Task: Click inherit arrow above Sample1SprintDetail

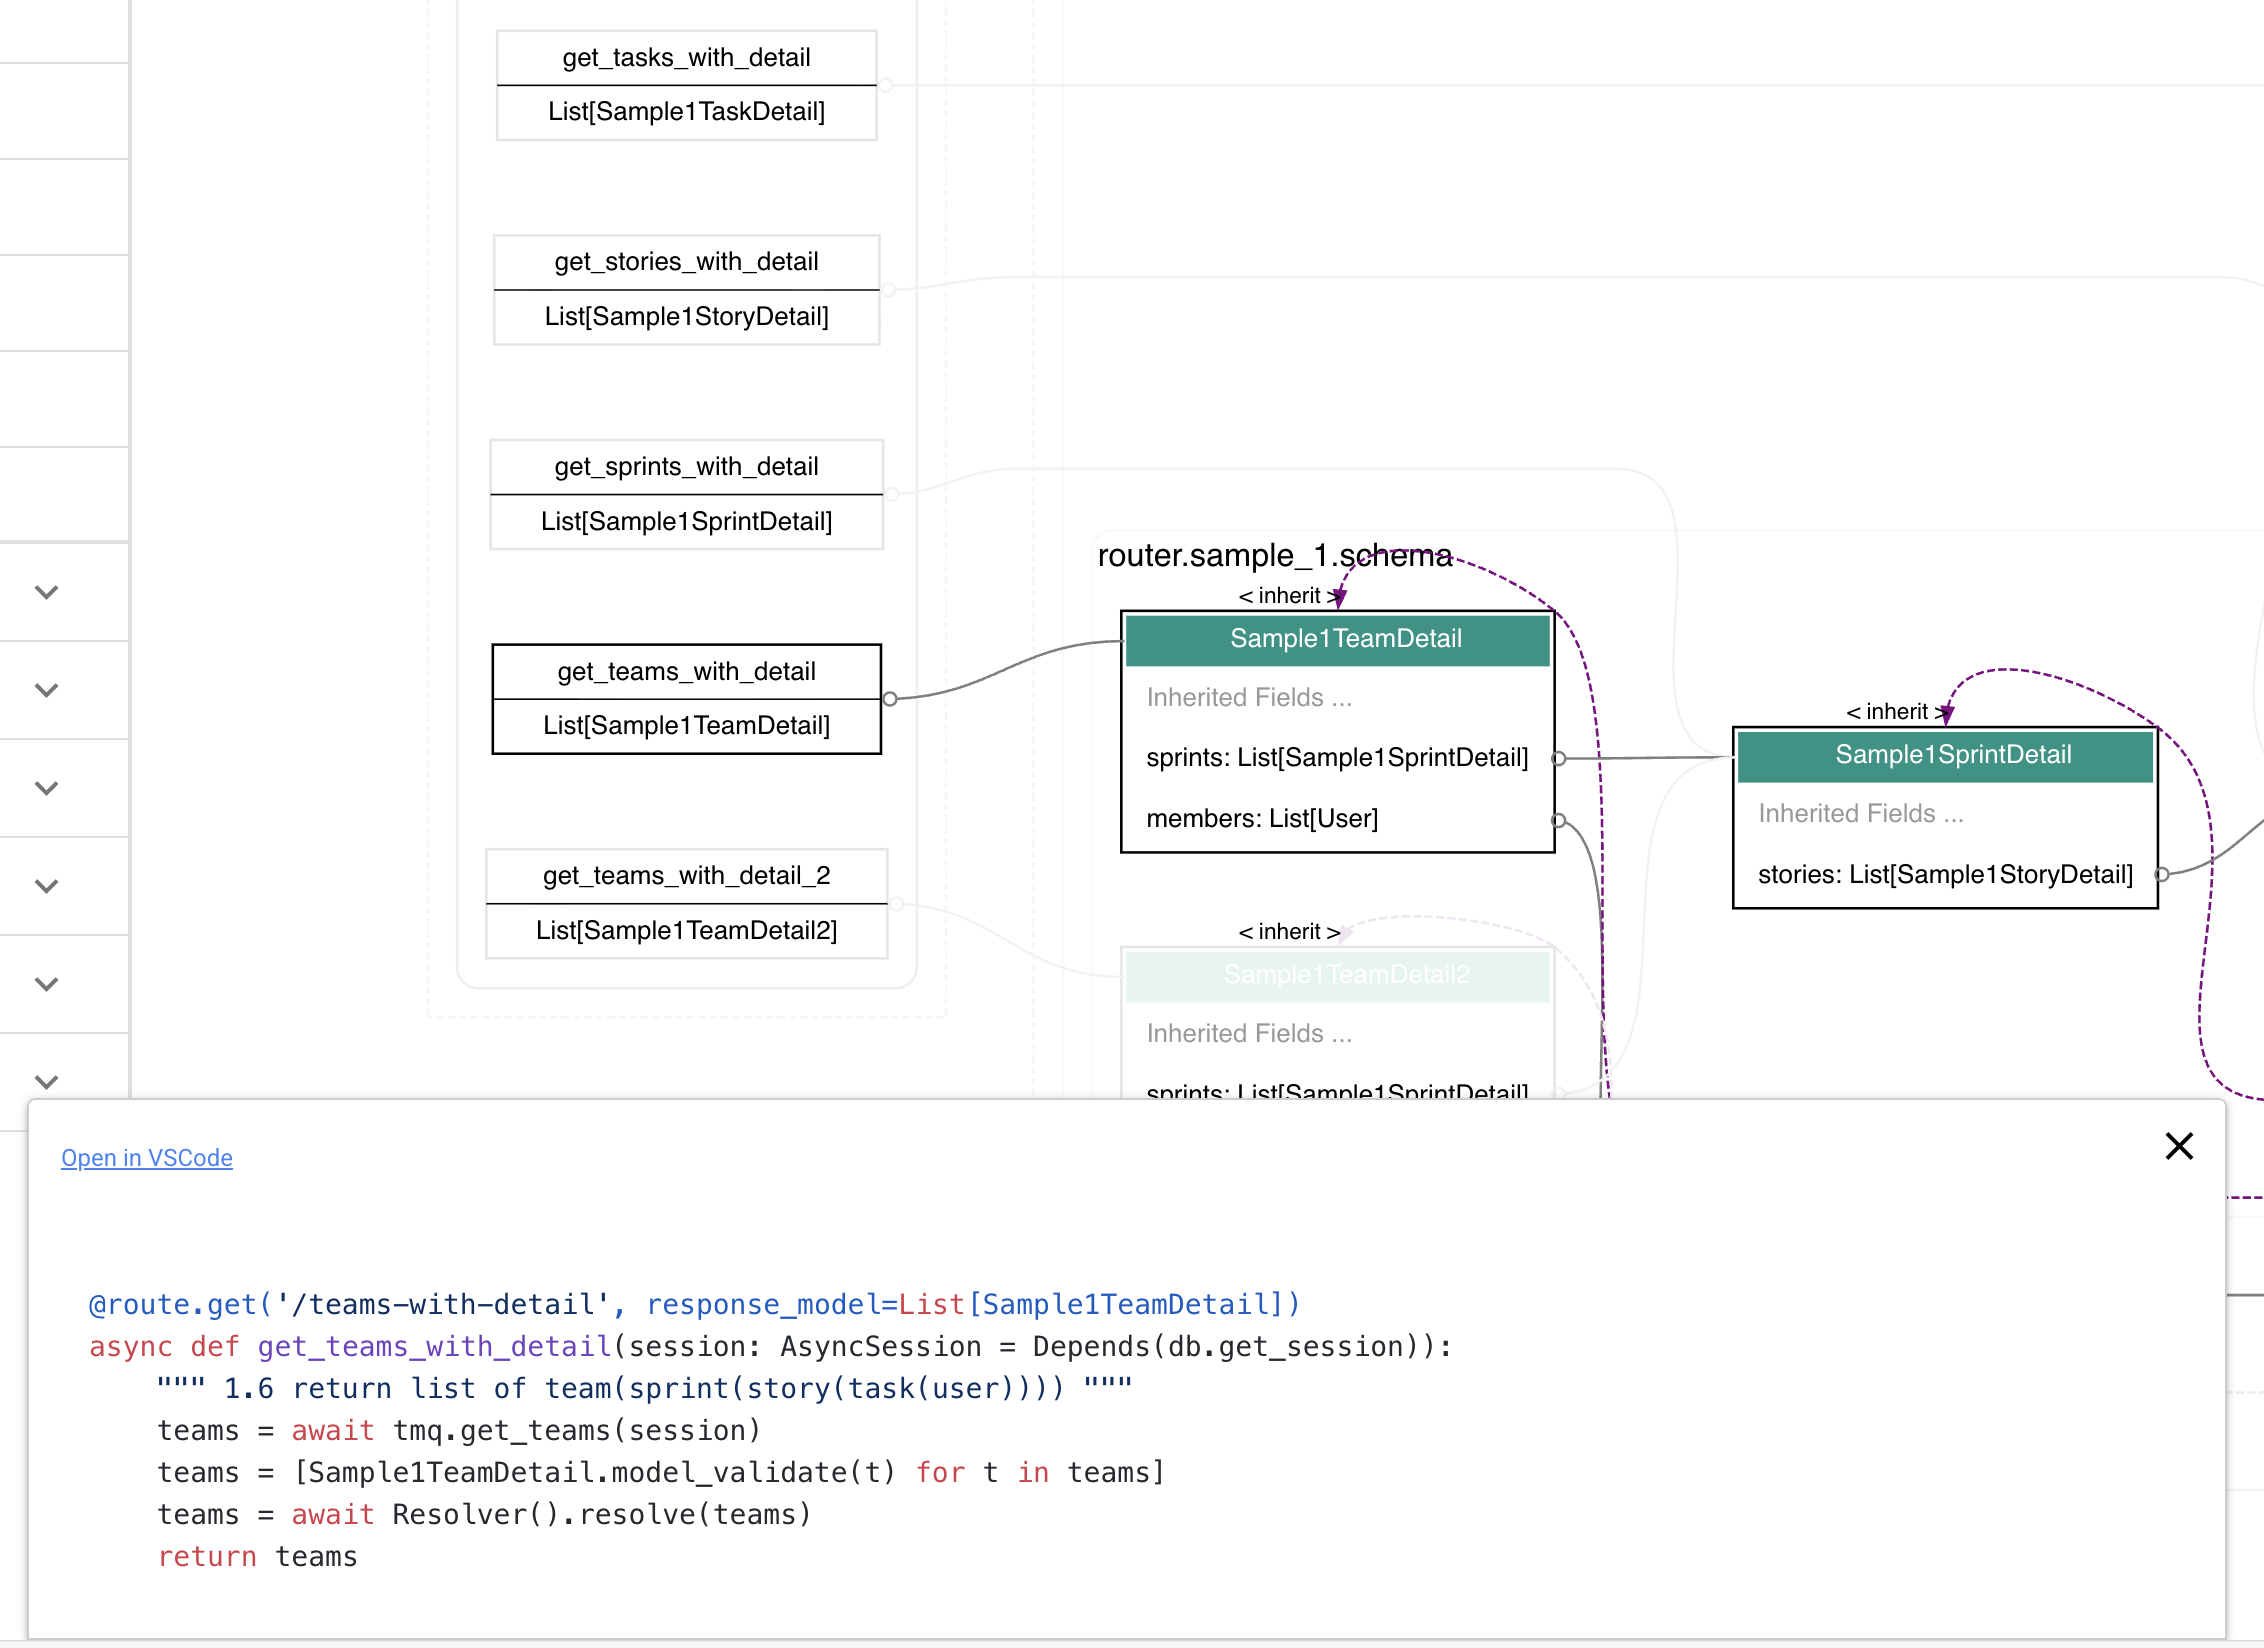Action: [1946, 713]
